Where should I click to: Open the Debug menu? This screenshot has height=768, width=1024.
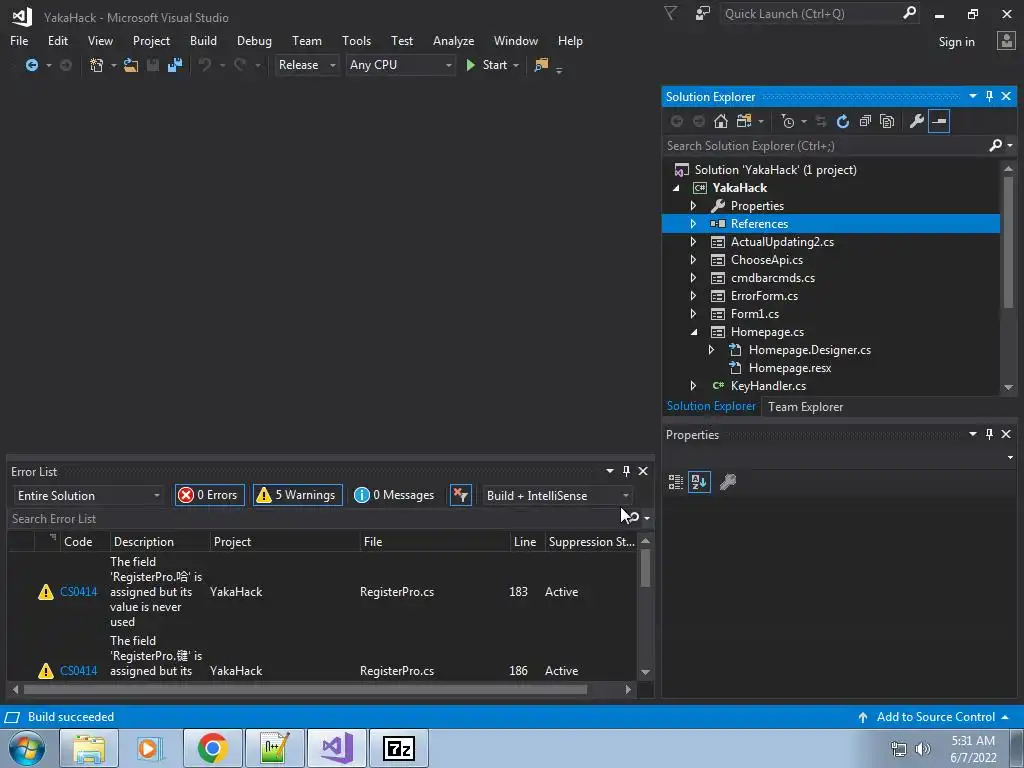(254, 40)
